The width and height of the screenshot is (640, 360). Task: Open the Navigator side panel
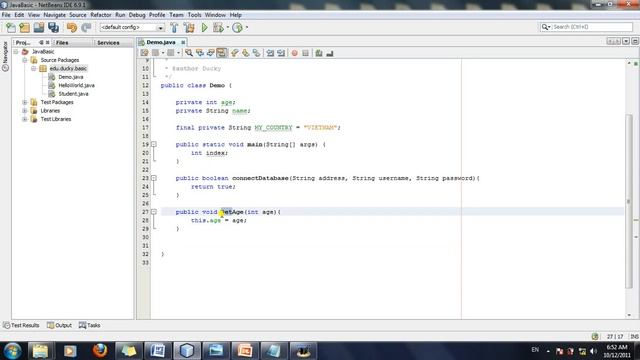(5, 56)
